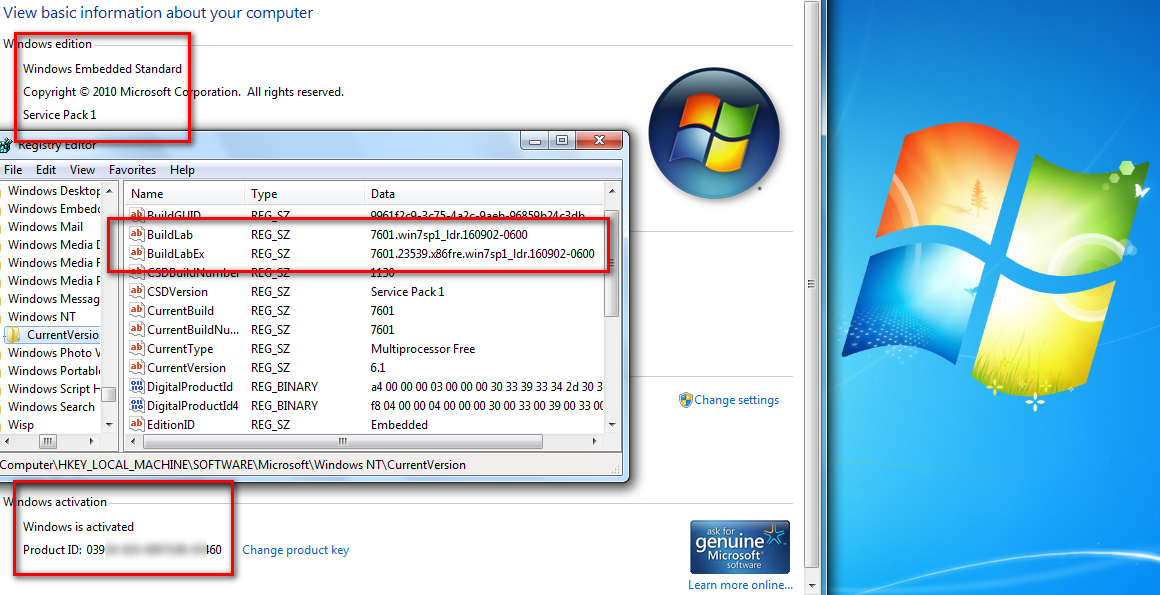Select the Windows Mail key in tree
The width and height of the screenshot is (1160, 595).
point(45,226)
